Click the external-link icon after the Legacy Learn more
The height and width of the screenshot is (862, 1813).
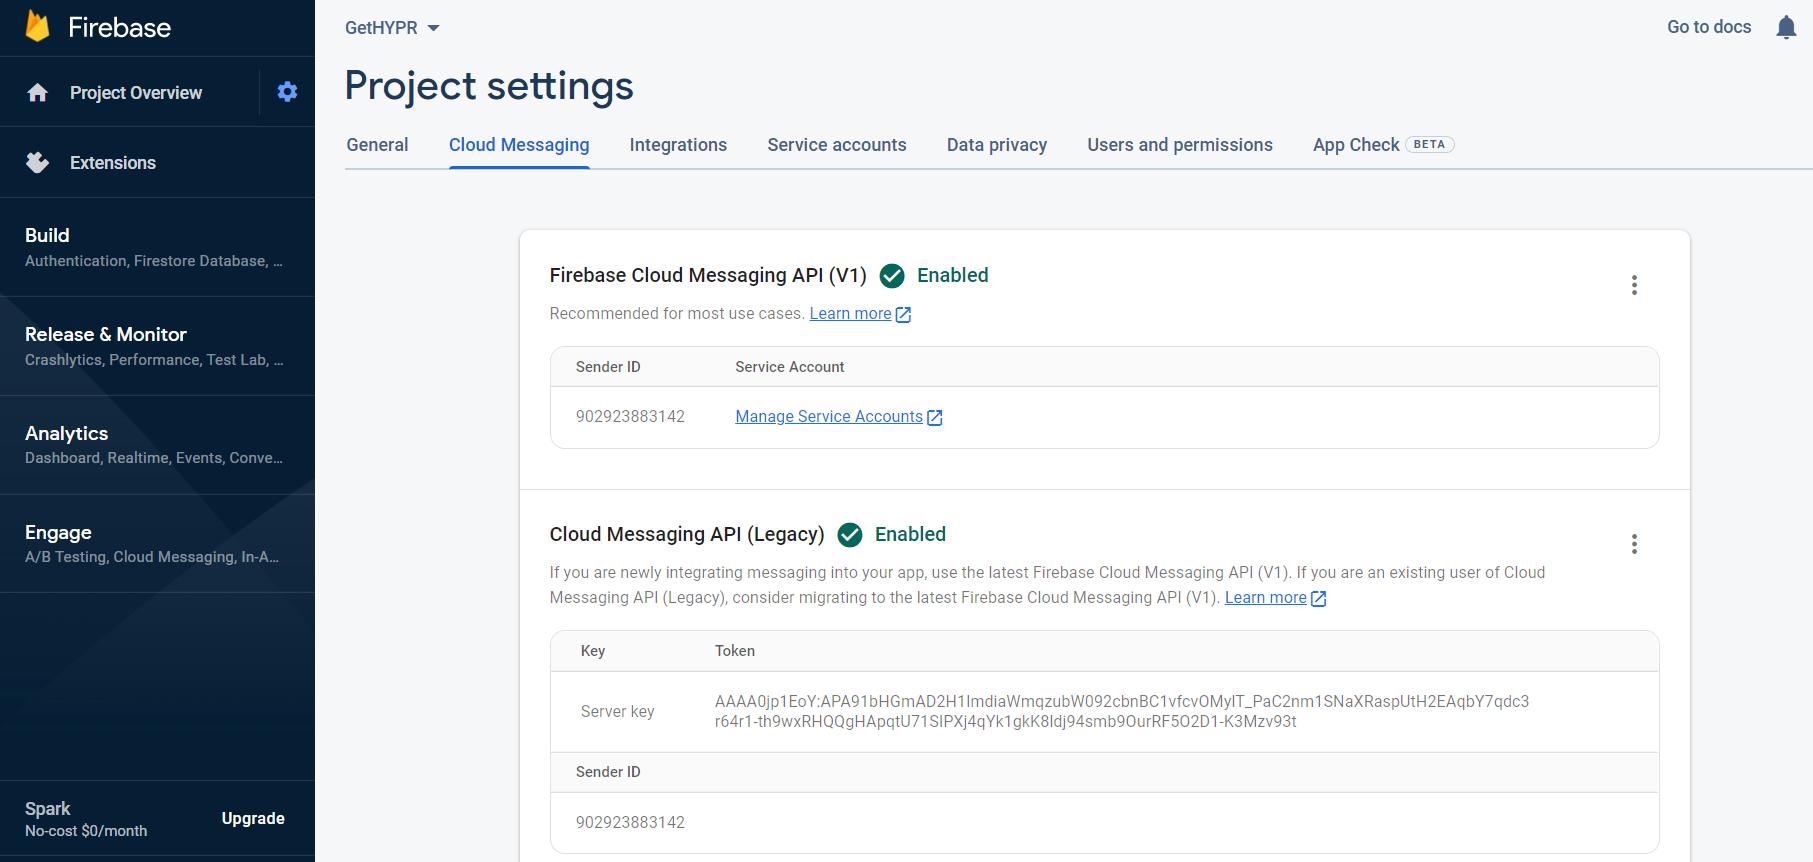point(1318,598)
